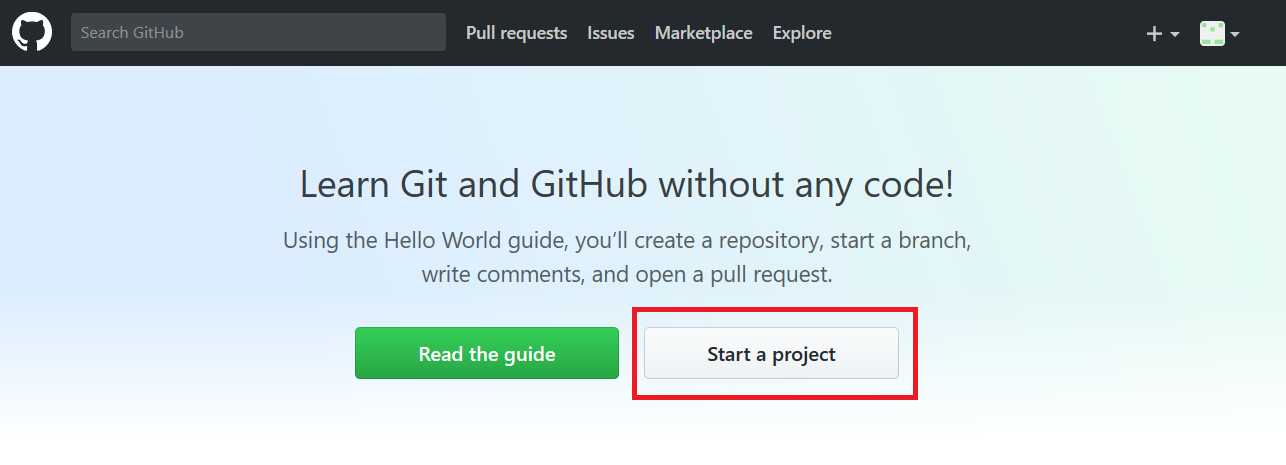Go to Issues in the header

(611, 33)
